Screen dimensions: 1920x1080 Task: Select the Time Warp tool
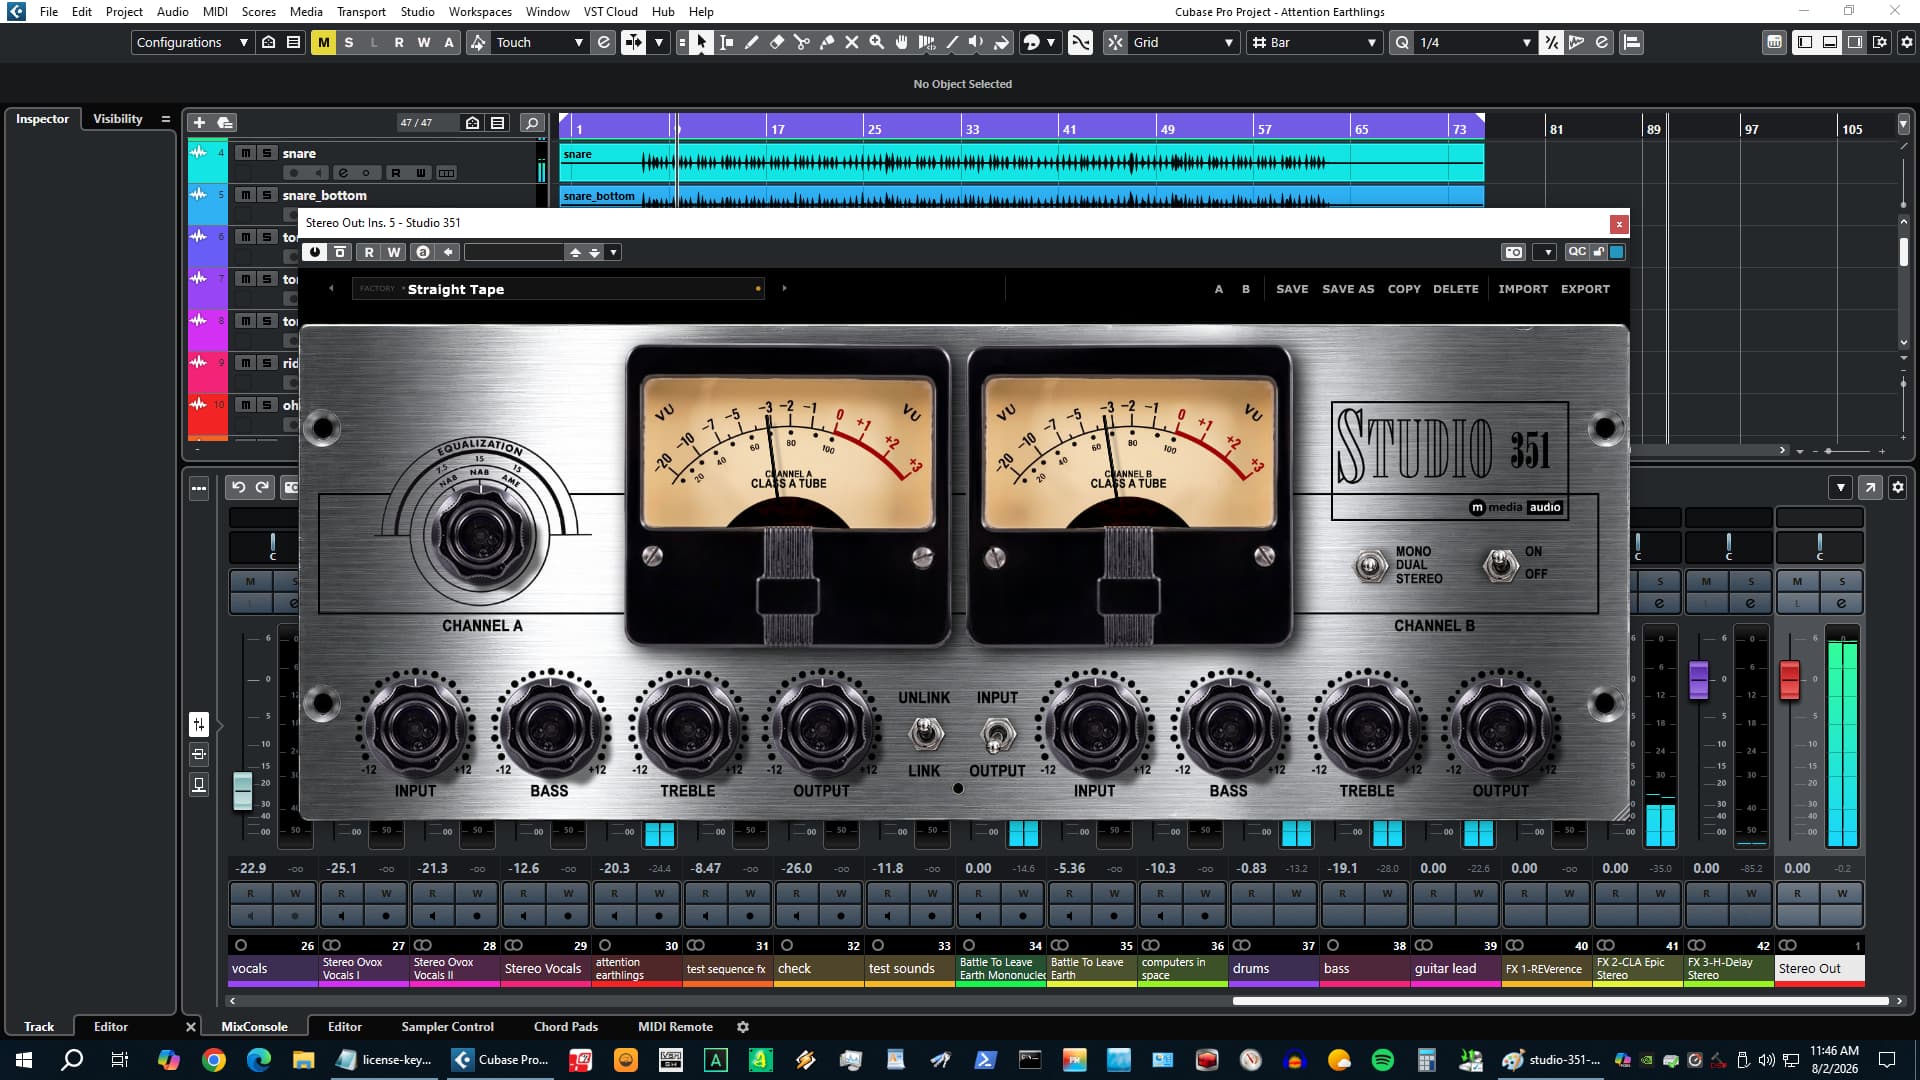[x=926, y=42]
